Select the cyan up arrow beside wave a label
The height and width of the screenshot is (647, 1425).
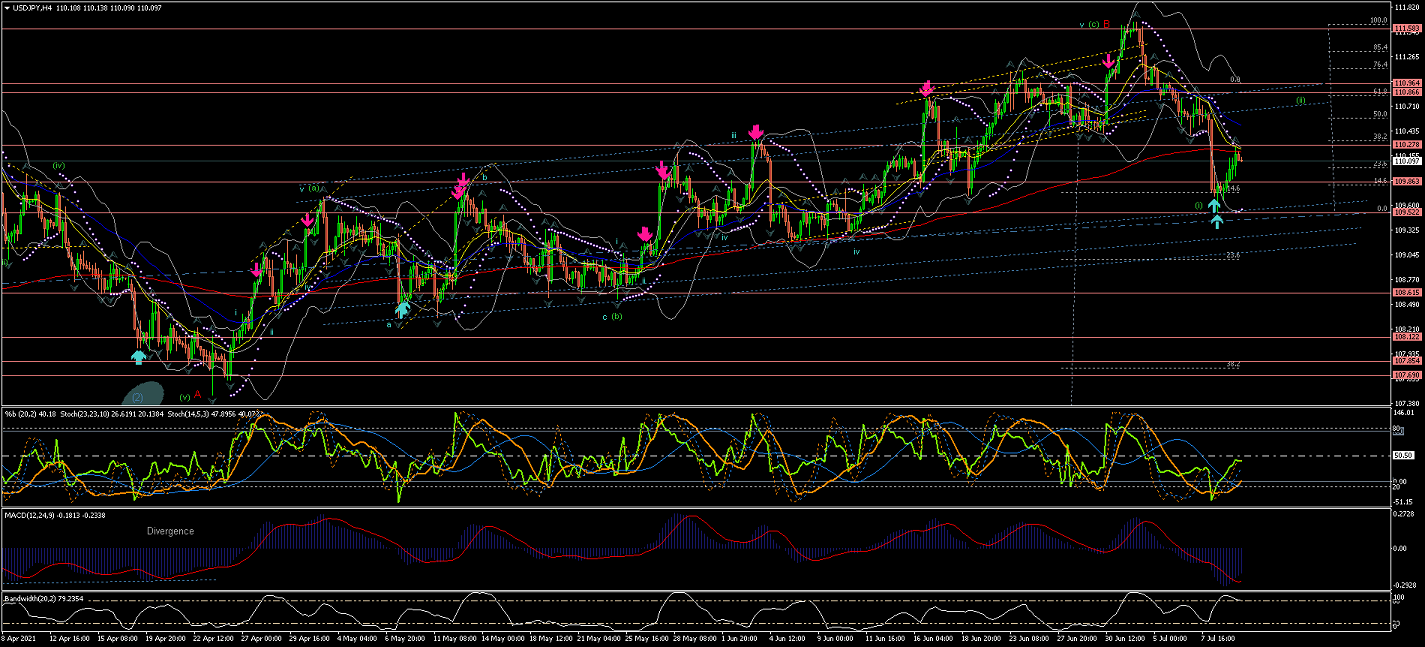pyautogui.click(x=402, y=309)
